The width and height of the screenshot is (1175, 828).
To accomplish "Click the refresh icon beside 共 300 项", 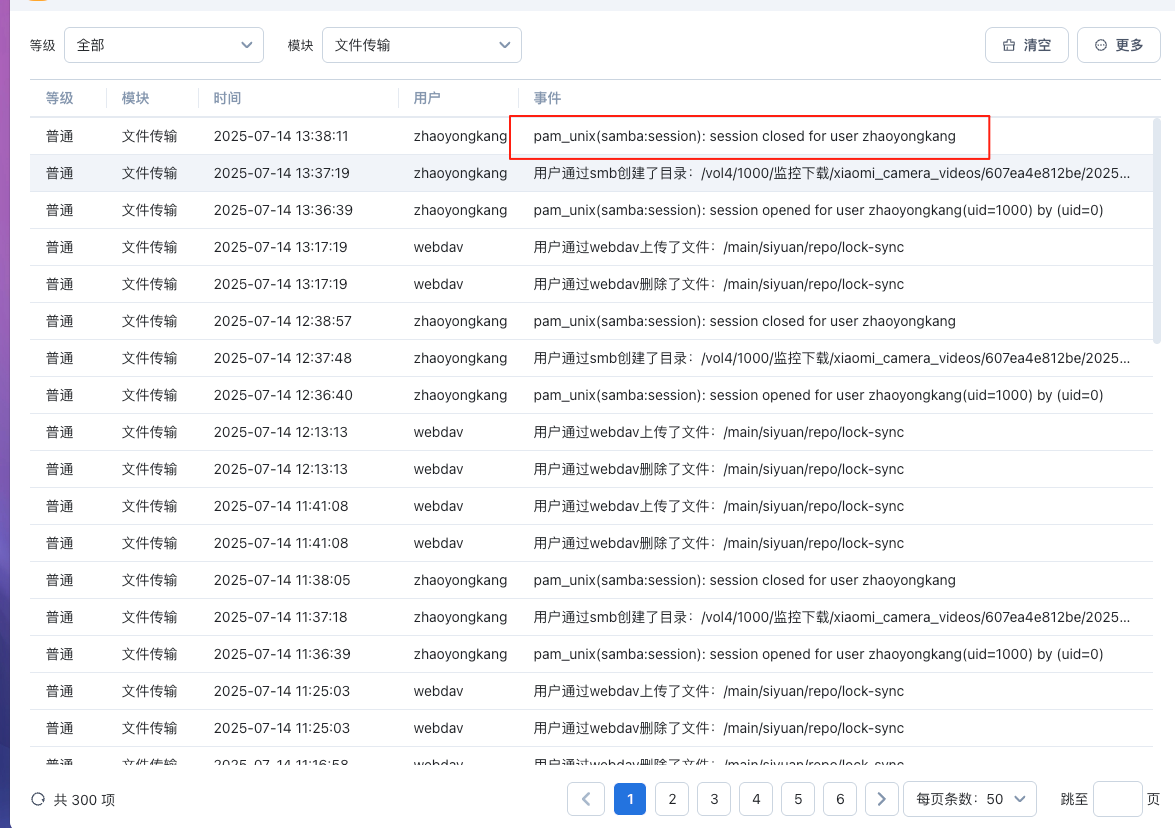I will click(x=38, y=800).
